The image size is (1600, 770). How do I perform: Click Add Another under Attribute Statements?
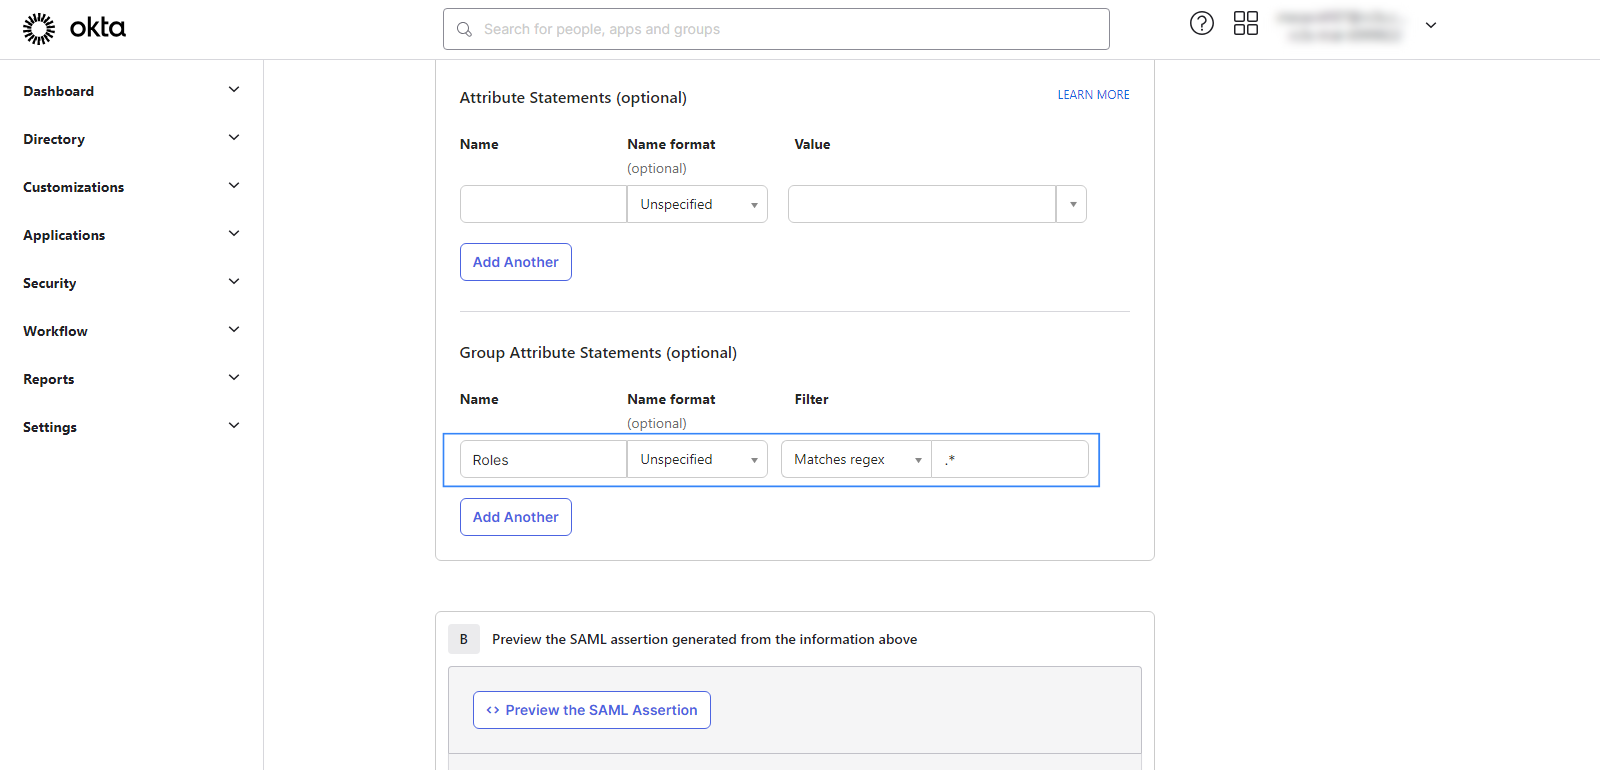[x=515, y=262]
